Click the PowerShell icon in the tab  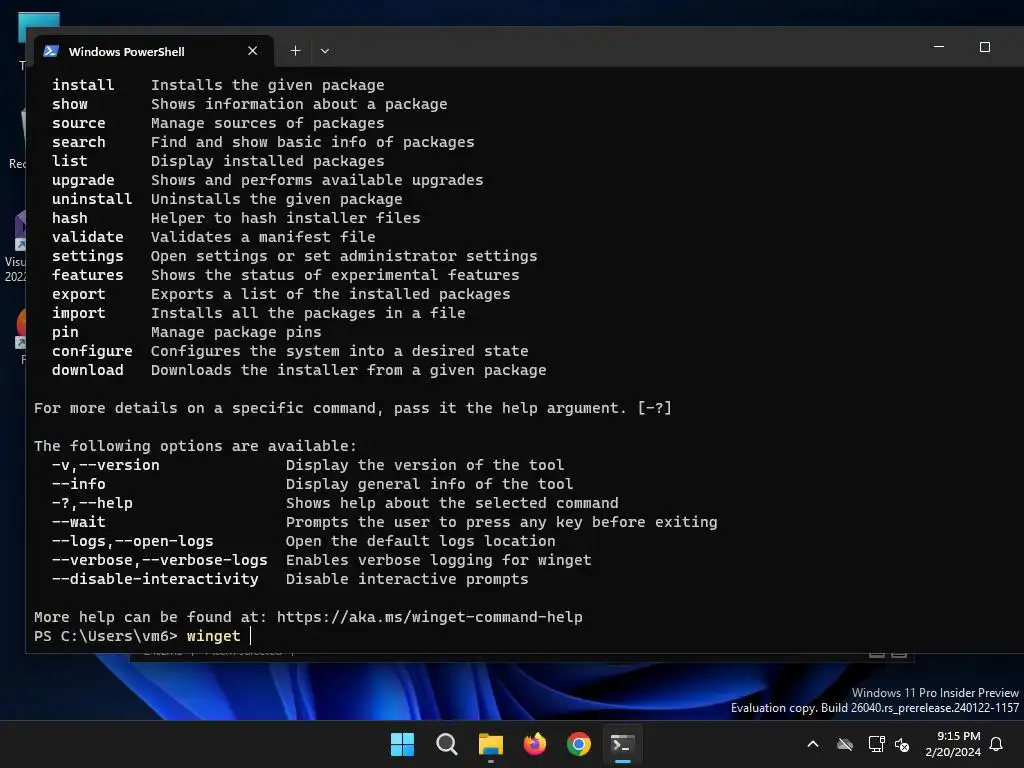51,51
